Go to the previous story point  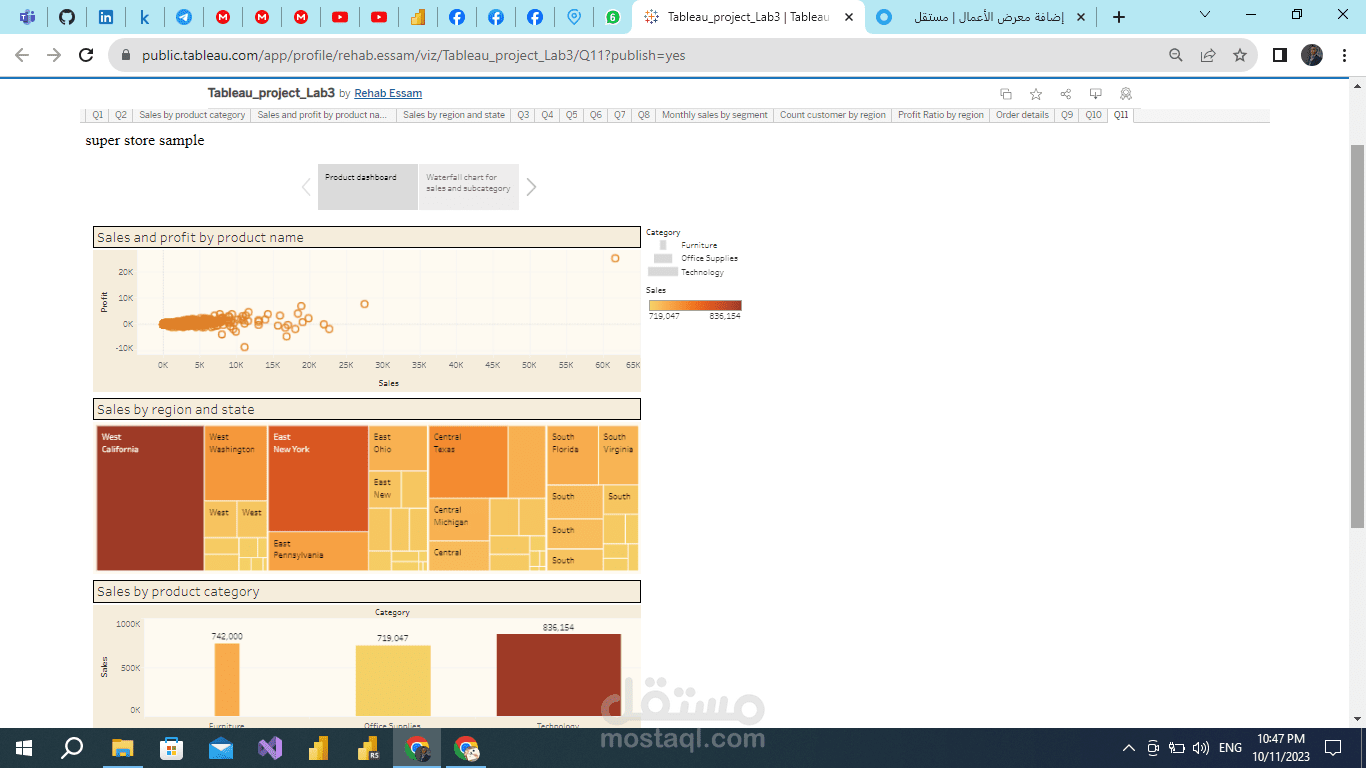307,187
